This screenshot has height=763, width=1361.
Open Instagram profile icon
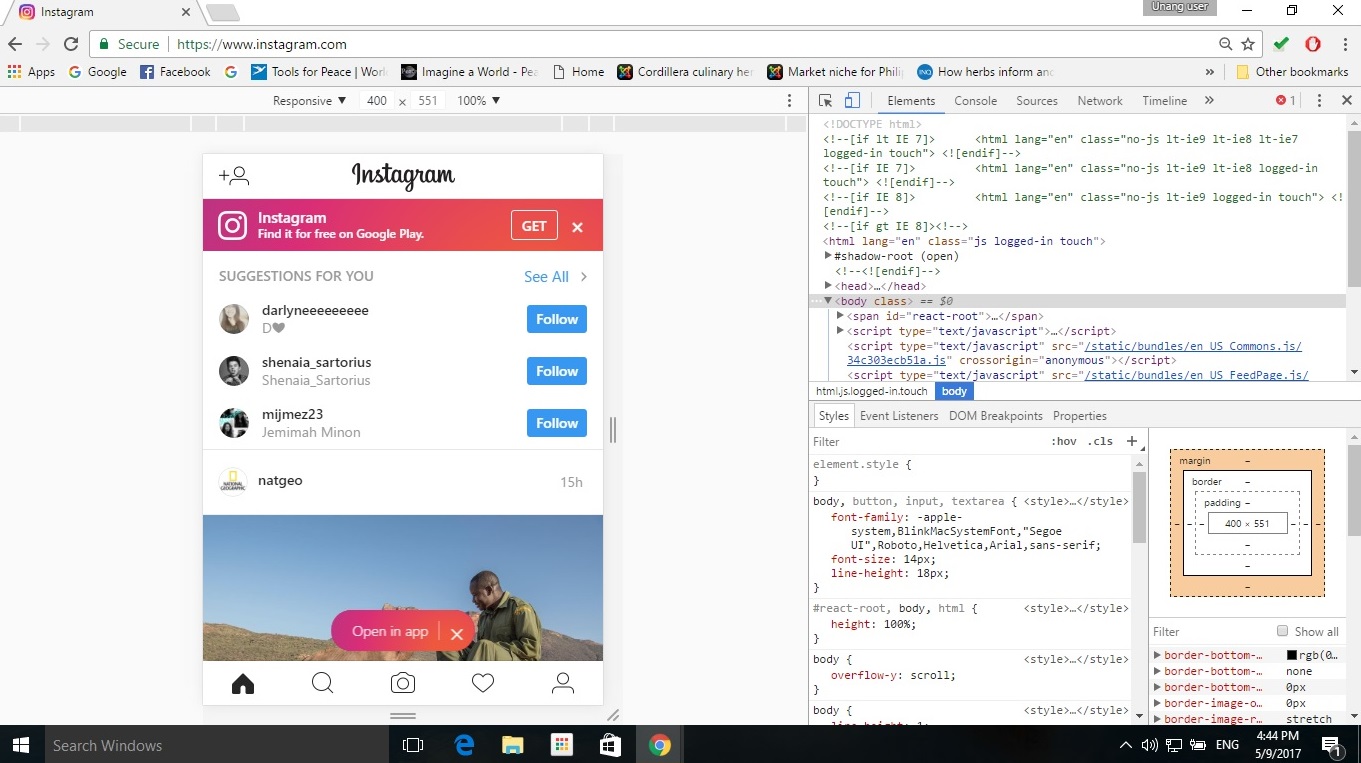point(563,683)
